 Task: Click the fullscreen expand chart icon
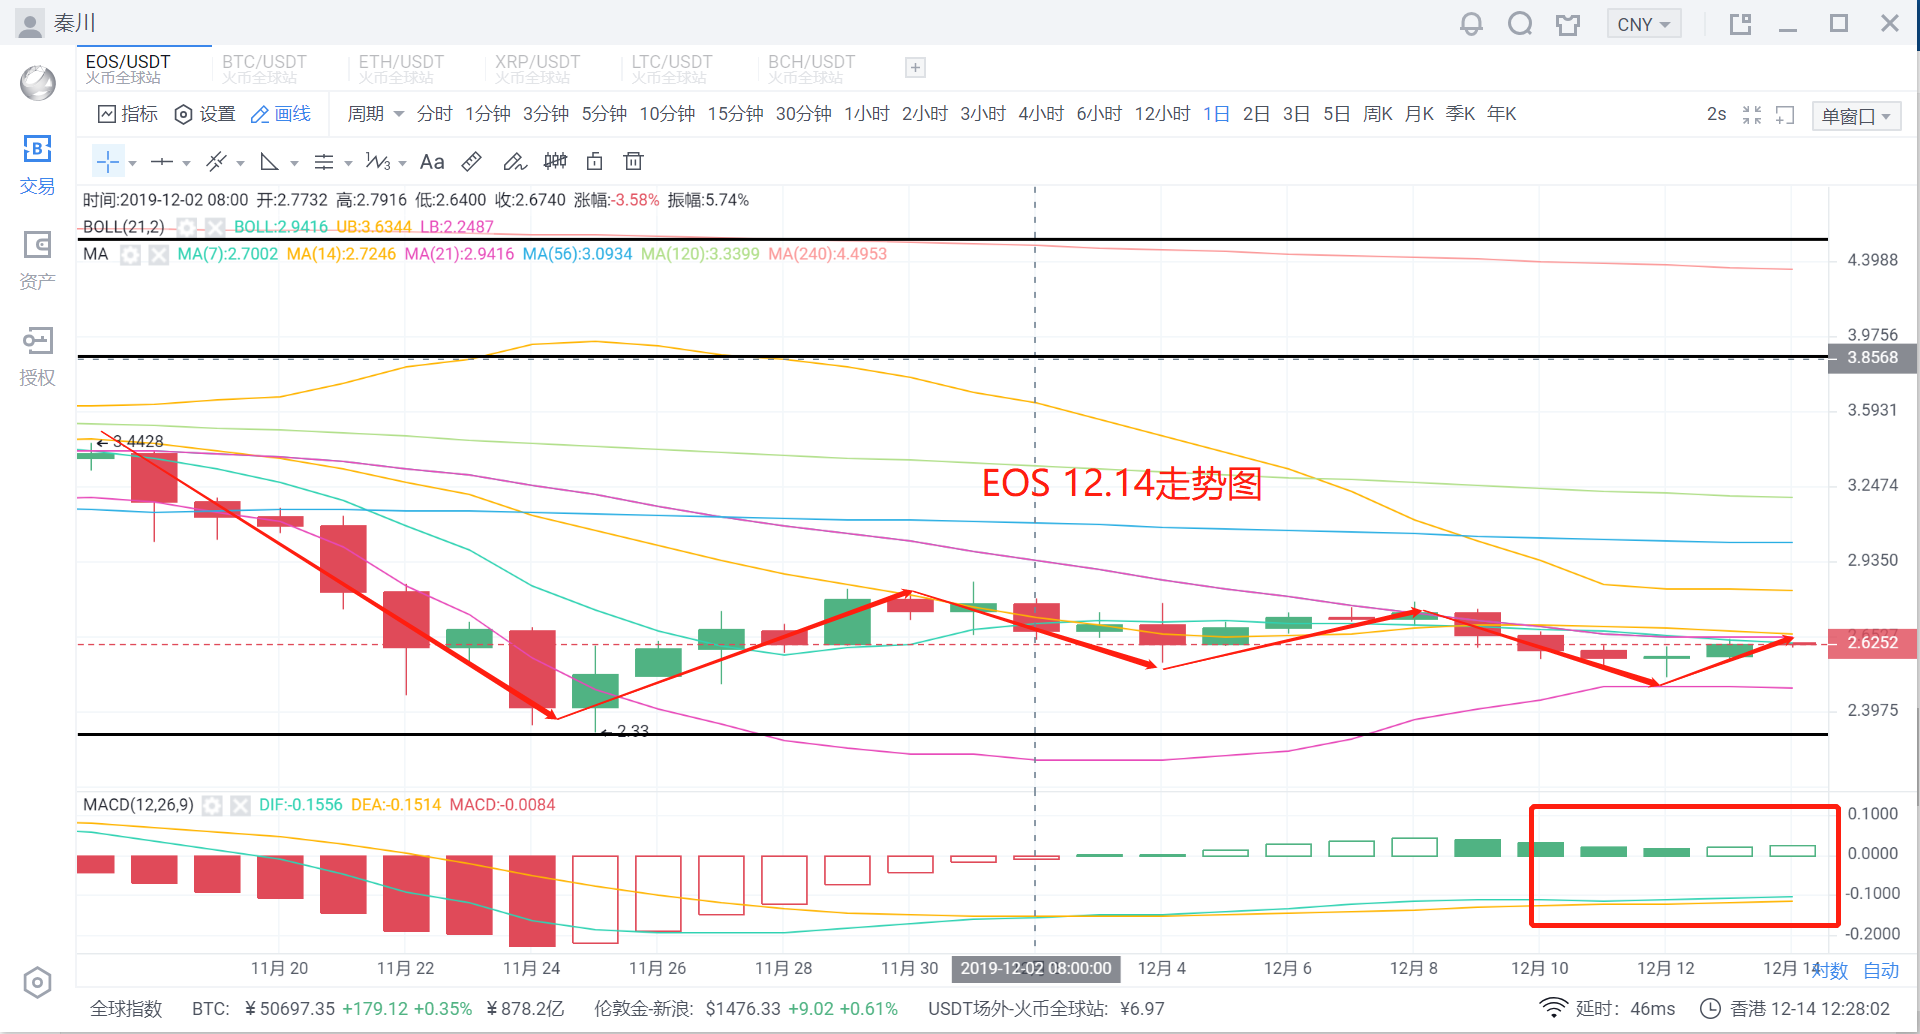pyautogui.click(x=1786, y=115)
